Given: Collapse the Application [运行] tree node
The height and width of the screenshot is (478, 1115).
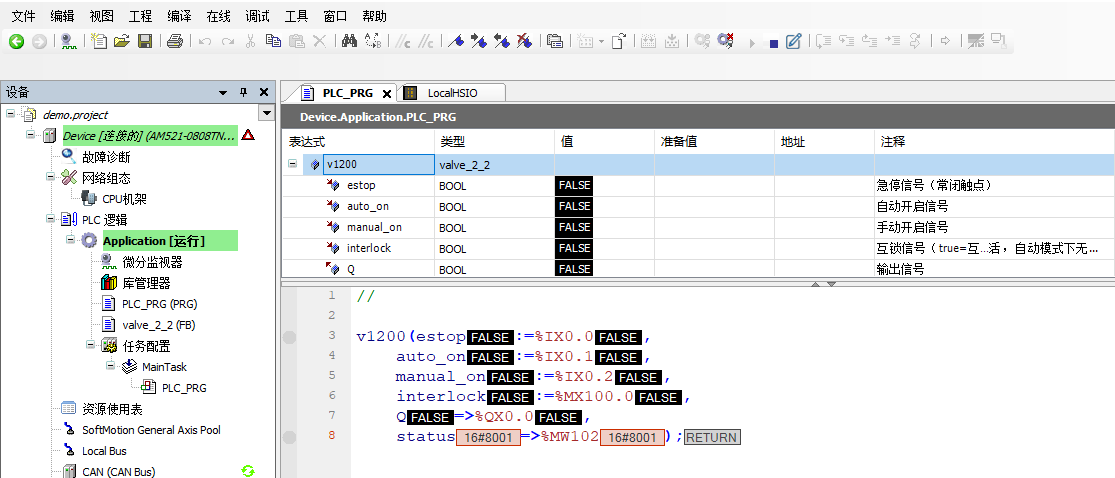Looking at the screenshot, I should click(71, 241).
